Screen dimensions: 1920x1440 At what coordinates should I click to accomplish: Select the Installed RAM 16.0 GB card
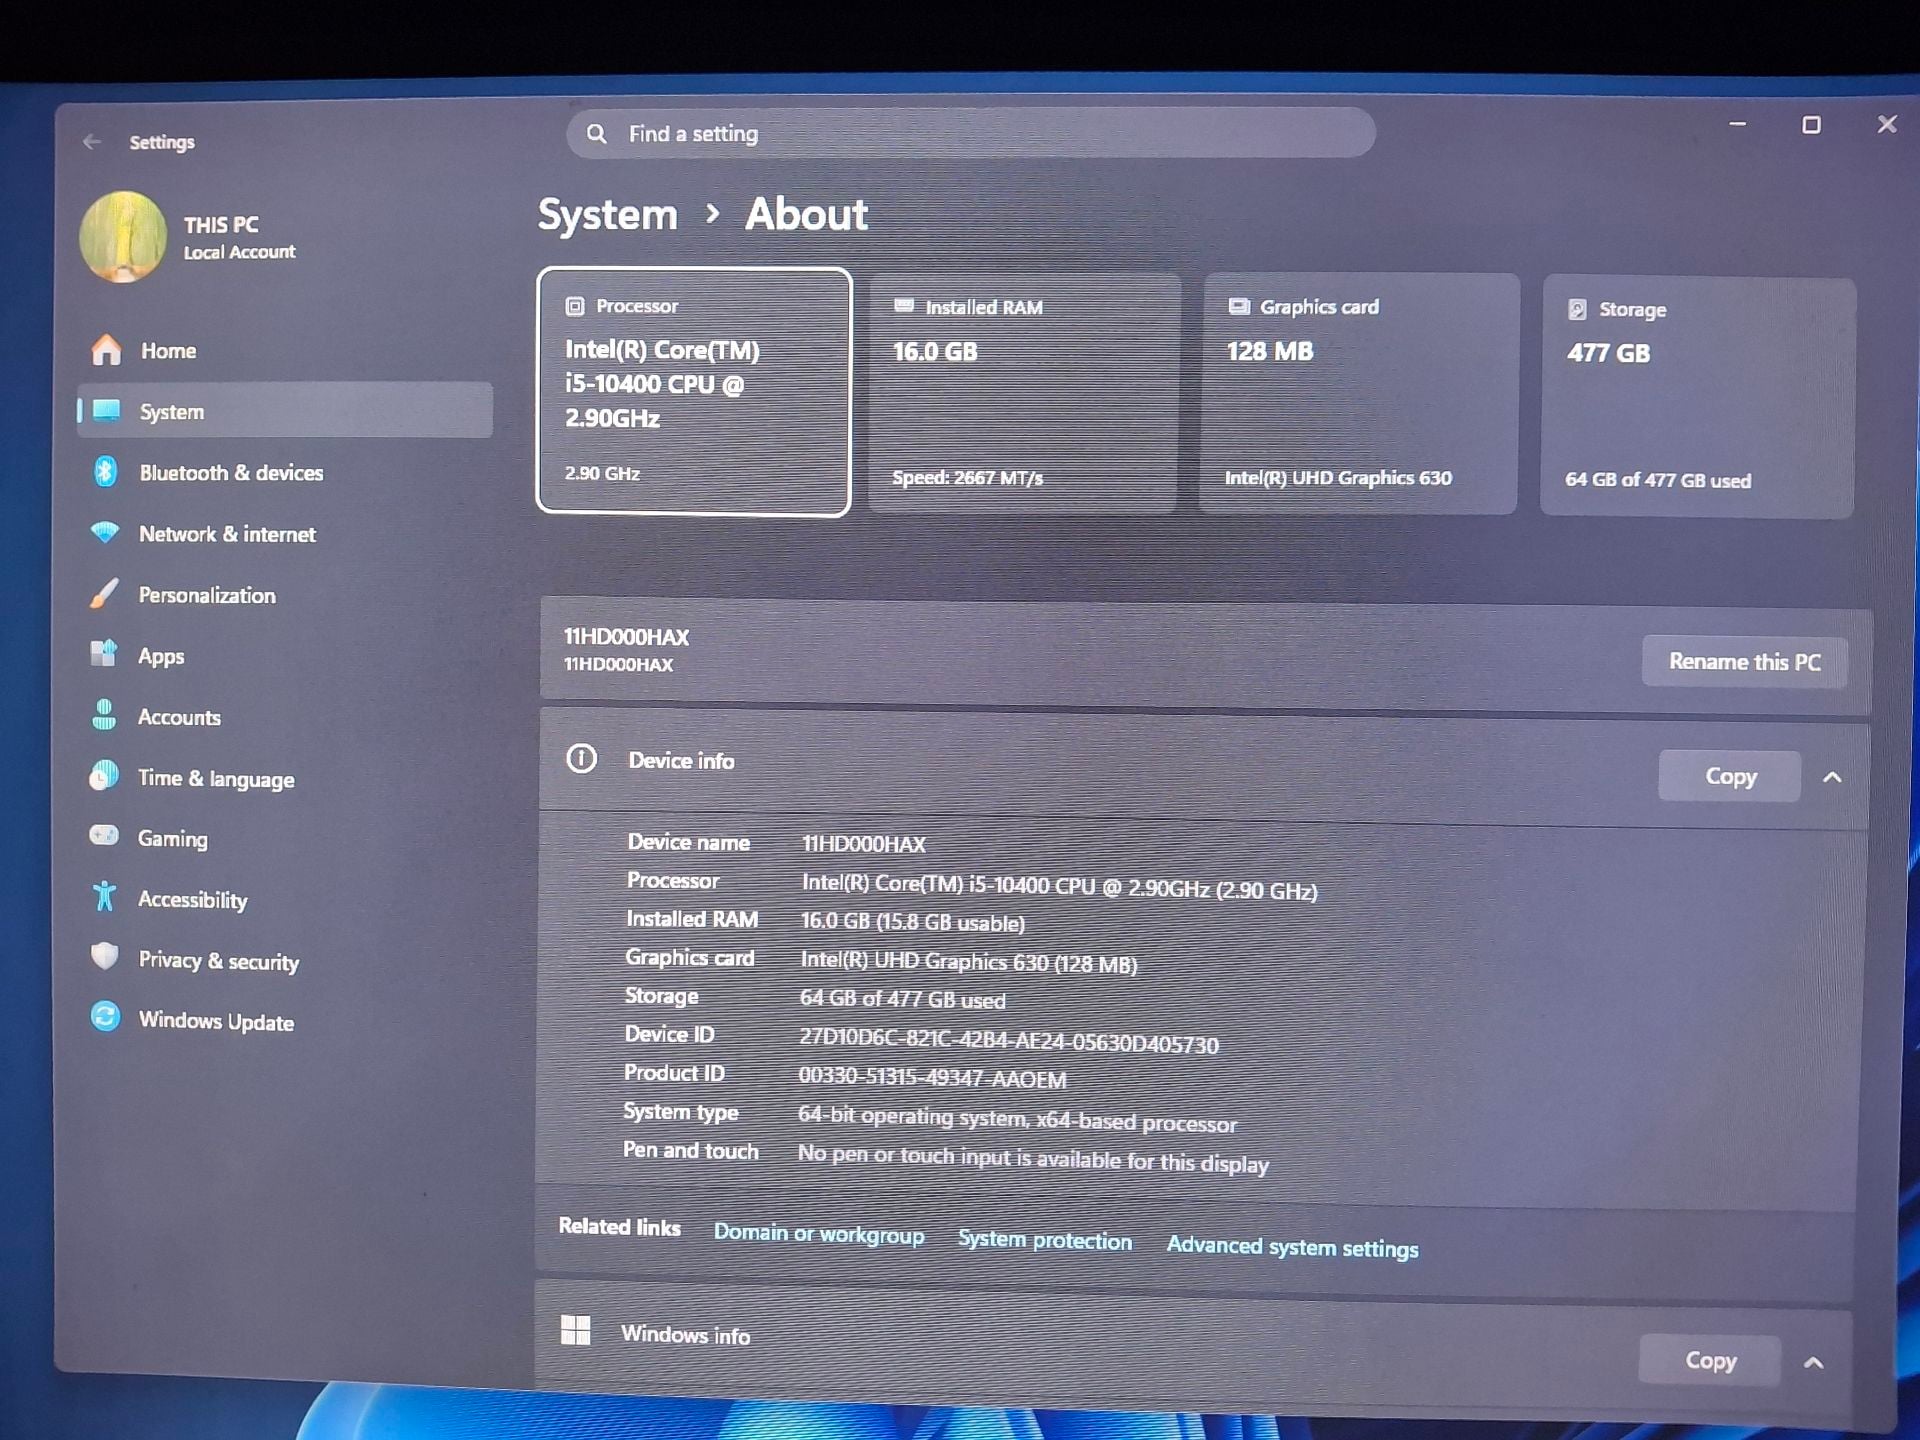[x=1024, y=393]
